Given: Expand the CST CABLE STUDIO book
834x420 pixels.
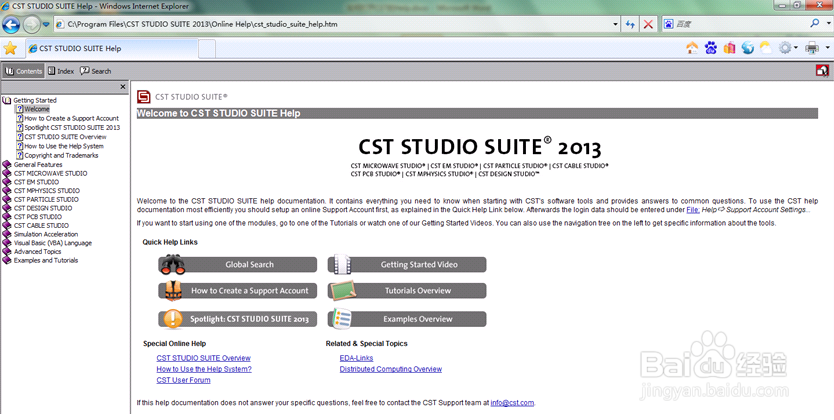Looking at the screenshot, I should coord(6,225).
